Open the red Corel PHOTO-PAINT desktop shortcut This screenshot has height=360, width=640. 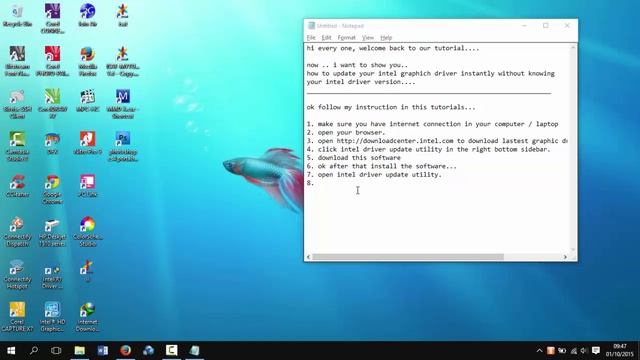pos(52,61)
